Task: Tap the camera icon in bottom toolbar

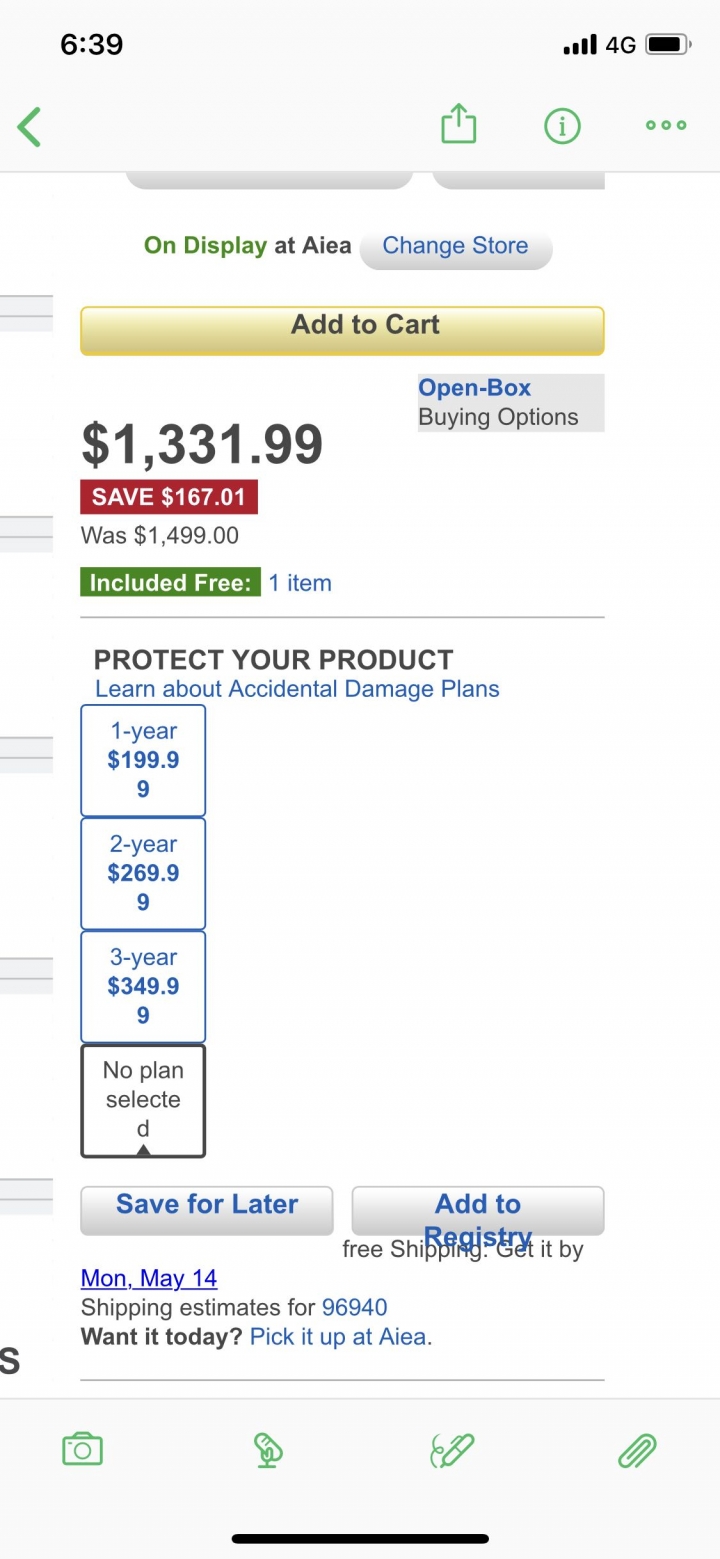Action: 82,1449
